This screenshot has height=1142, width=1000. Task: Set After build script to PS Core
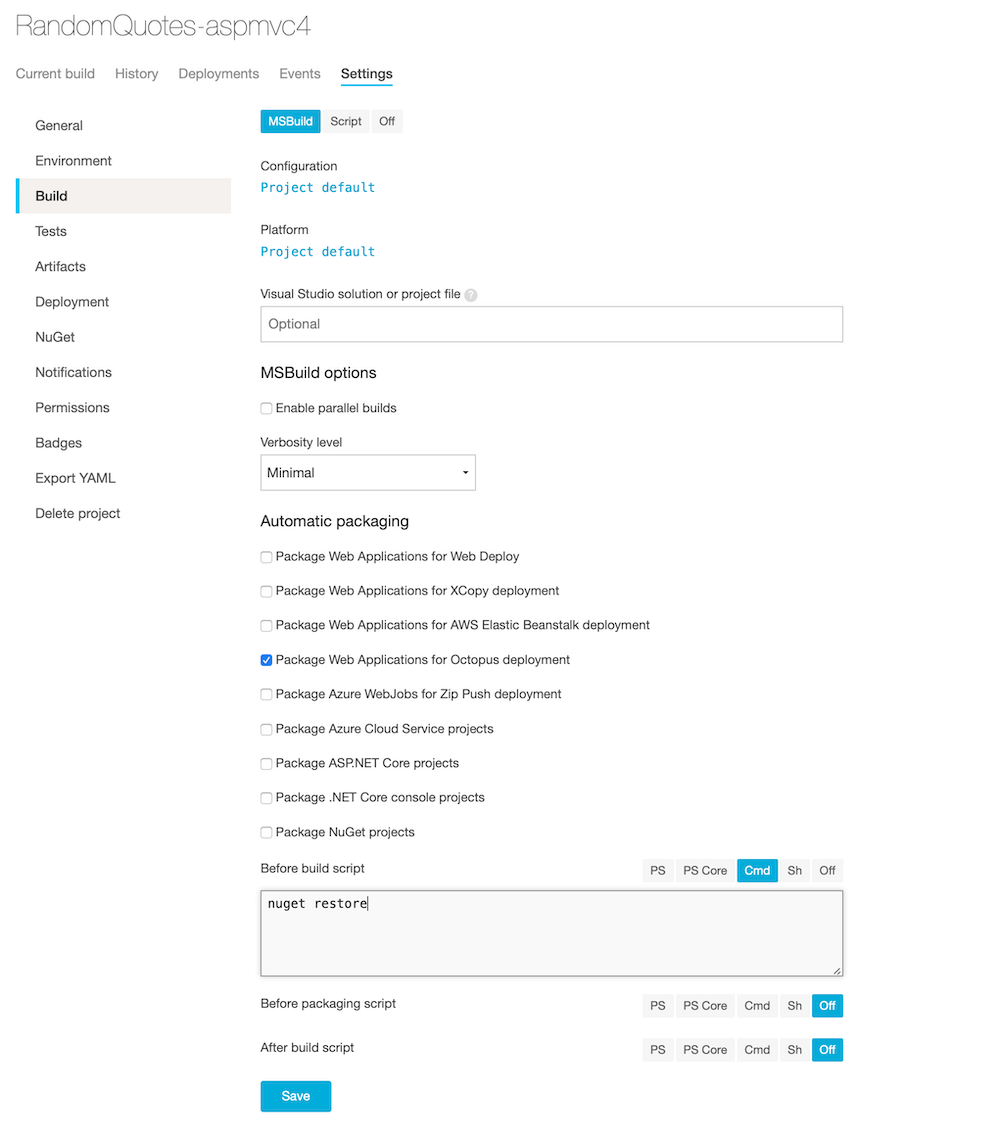point(704,1049)
